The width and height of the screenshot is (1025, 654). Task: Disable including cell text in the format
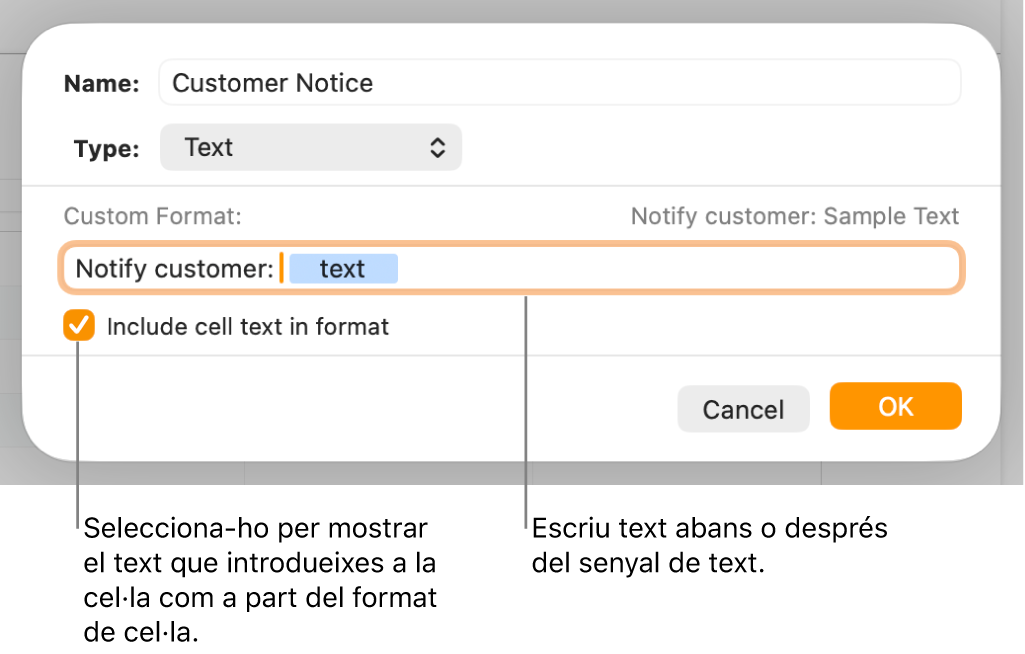(79, 326)
